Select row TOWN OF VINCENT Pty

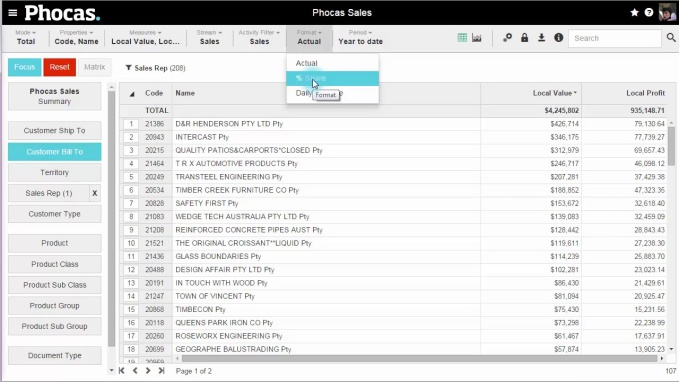coord(215,296)
